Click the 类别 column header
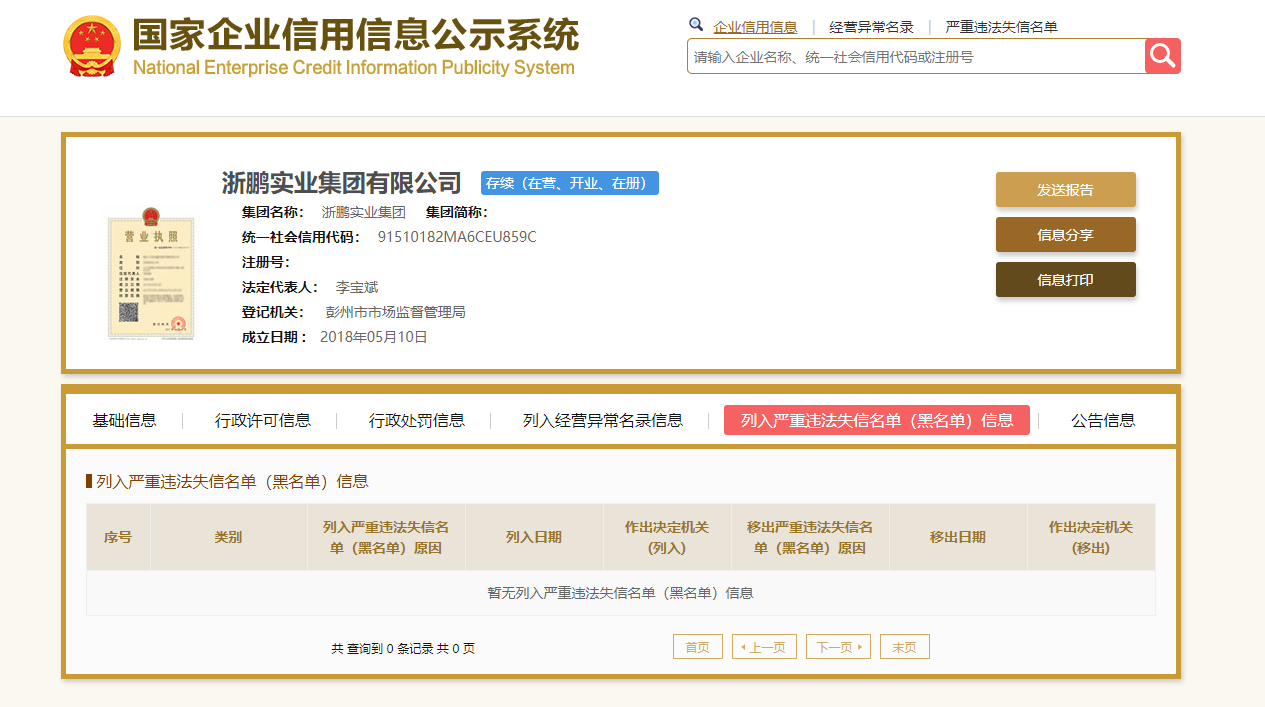The image size is (1265, 707). 228,537
